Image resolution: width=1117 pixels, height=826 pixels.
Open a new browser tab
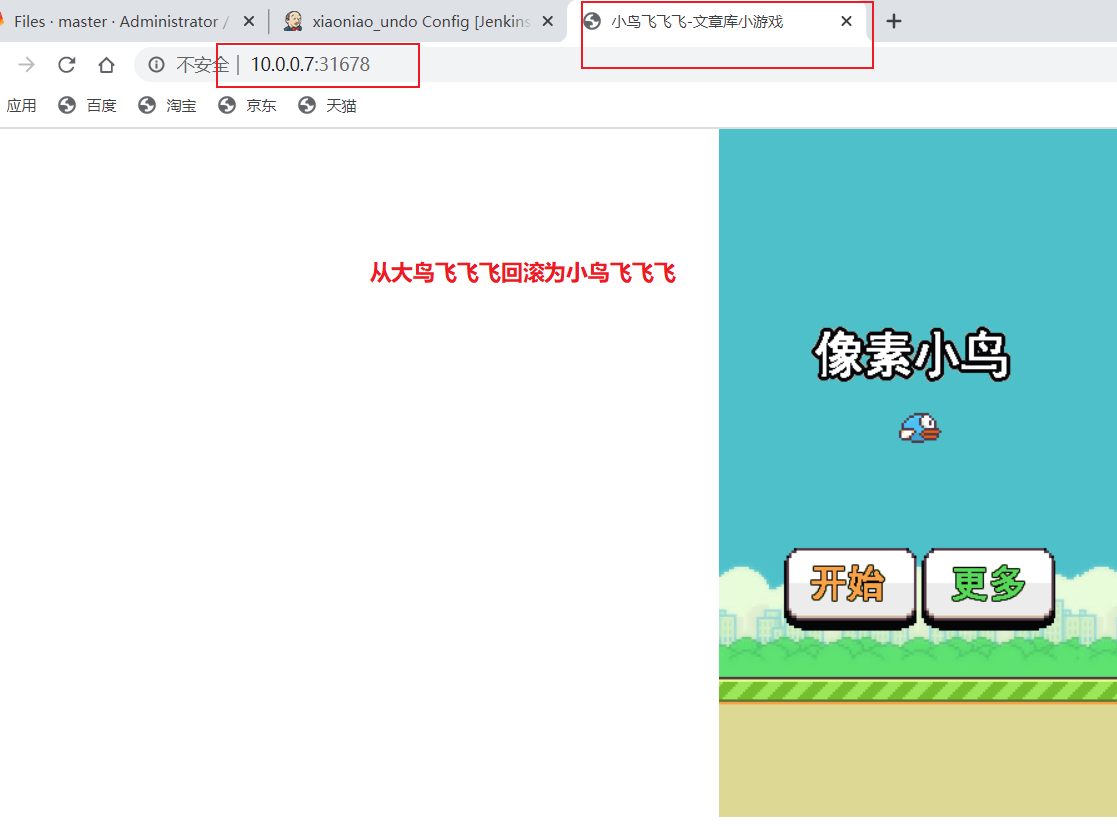894,21
